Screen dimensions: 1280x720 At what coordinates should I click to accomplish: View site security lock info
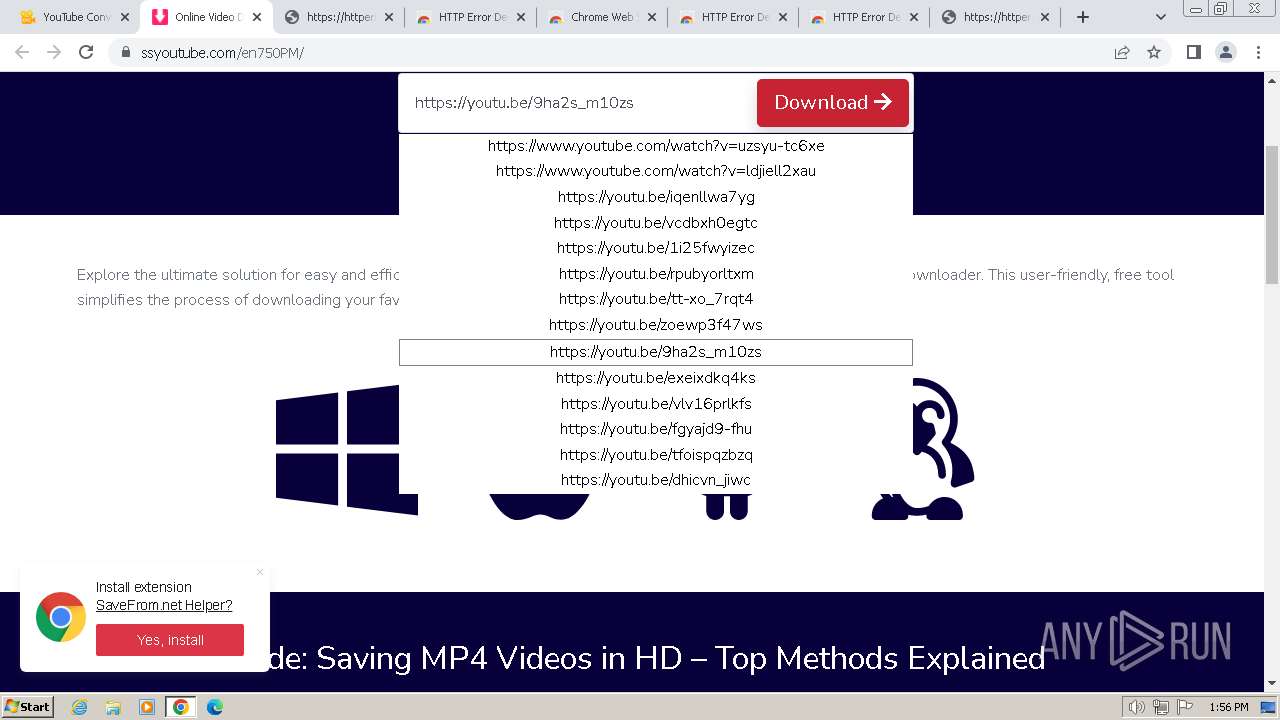[126, 52]
